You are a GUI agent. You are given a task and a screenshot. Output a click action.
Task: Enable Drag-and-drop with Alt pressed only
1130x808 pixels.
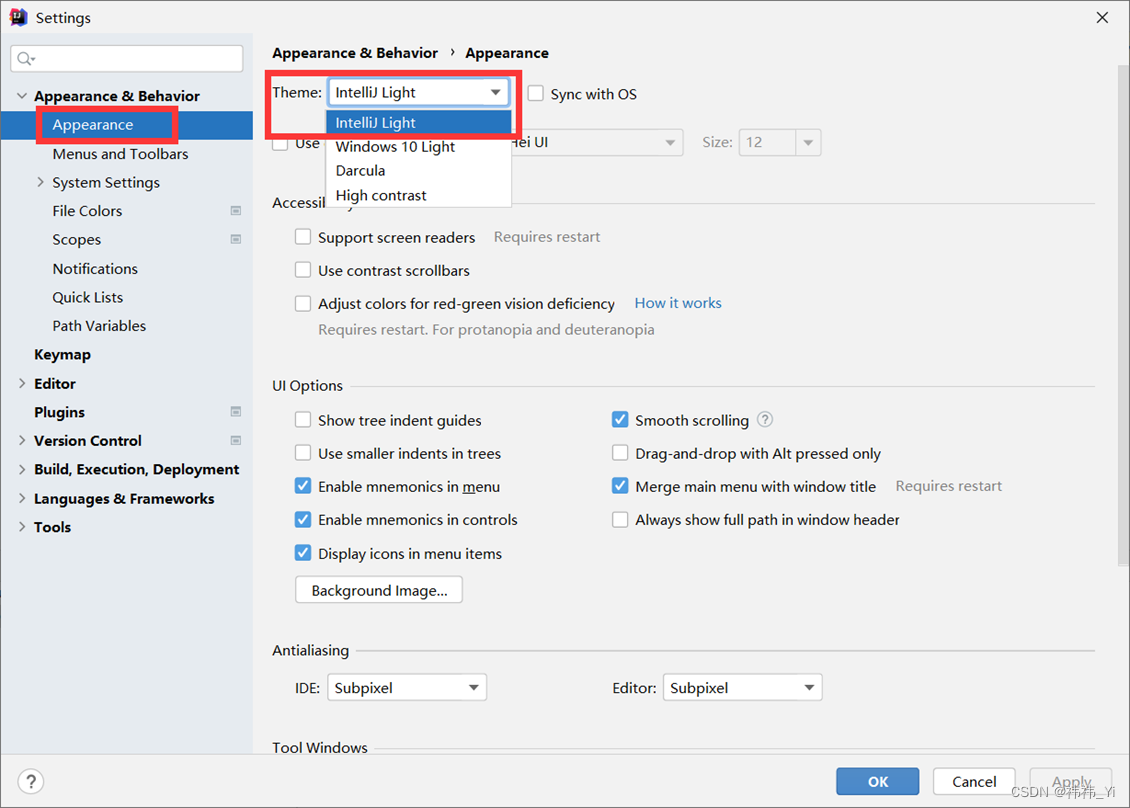(x=620, y=453)
